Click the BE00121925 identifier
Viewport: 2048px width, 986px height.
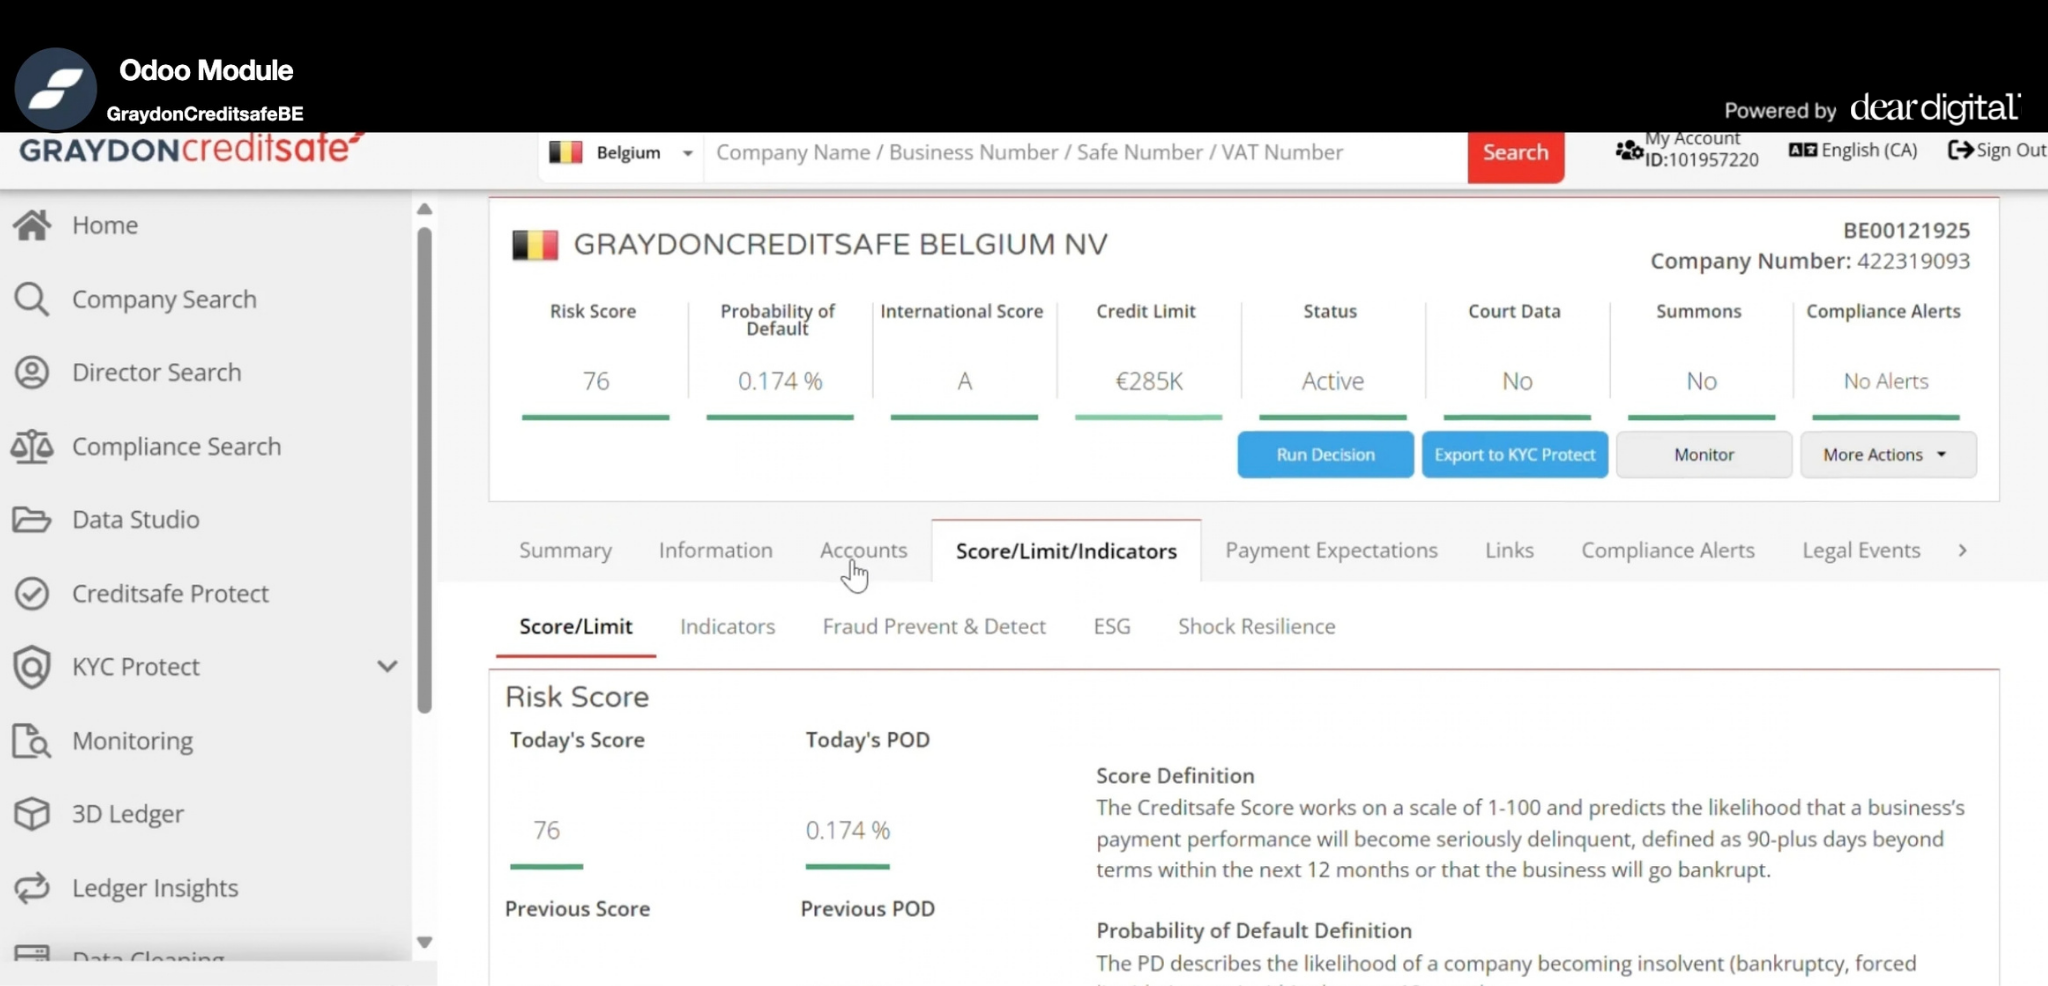[1906, 230]
